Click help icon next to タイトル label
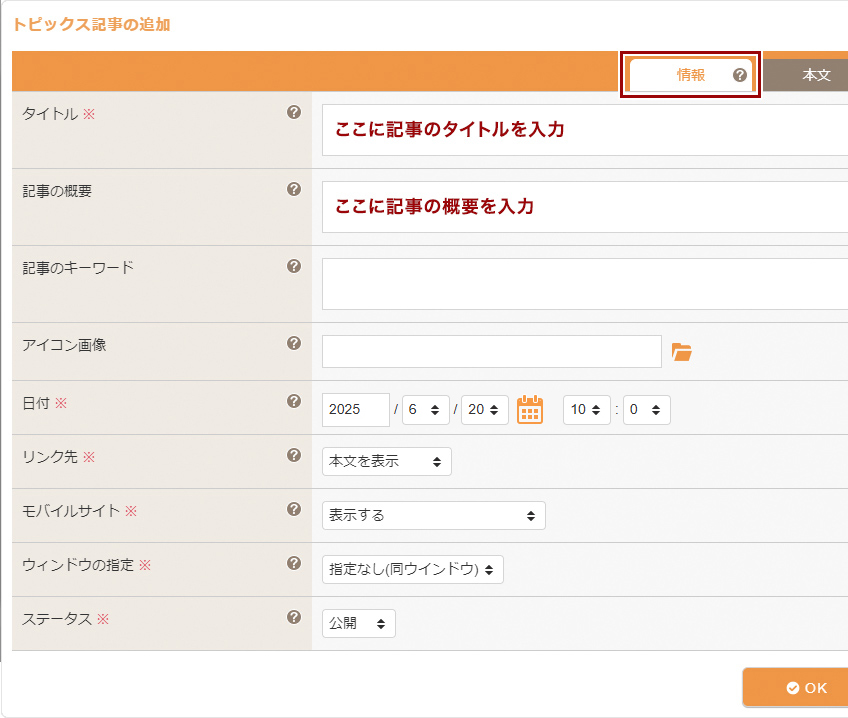This screenshot has width=848, height=718. click(294, 112)
